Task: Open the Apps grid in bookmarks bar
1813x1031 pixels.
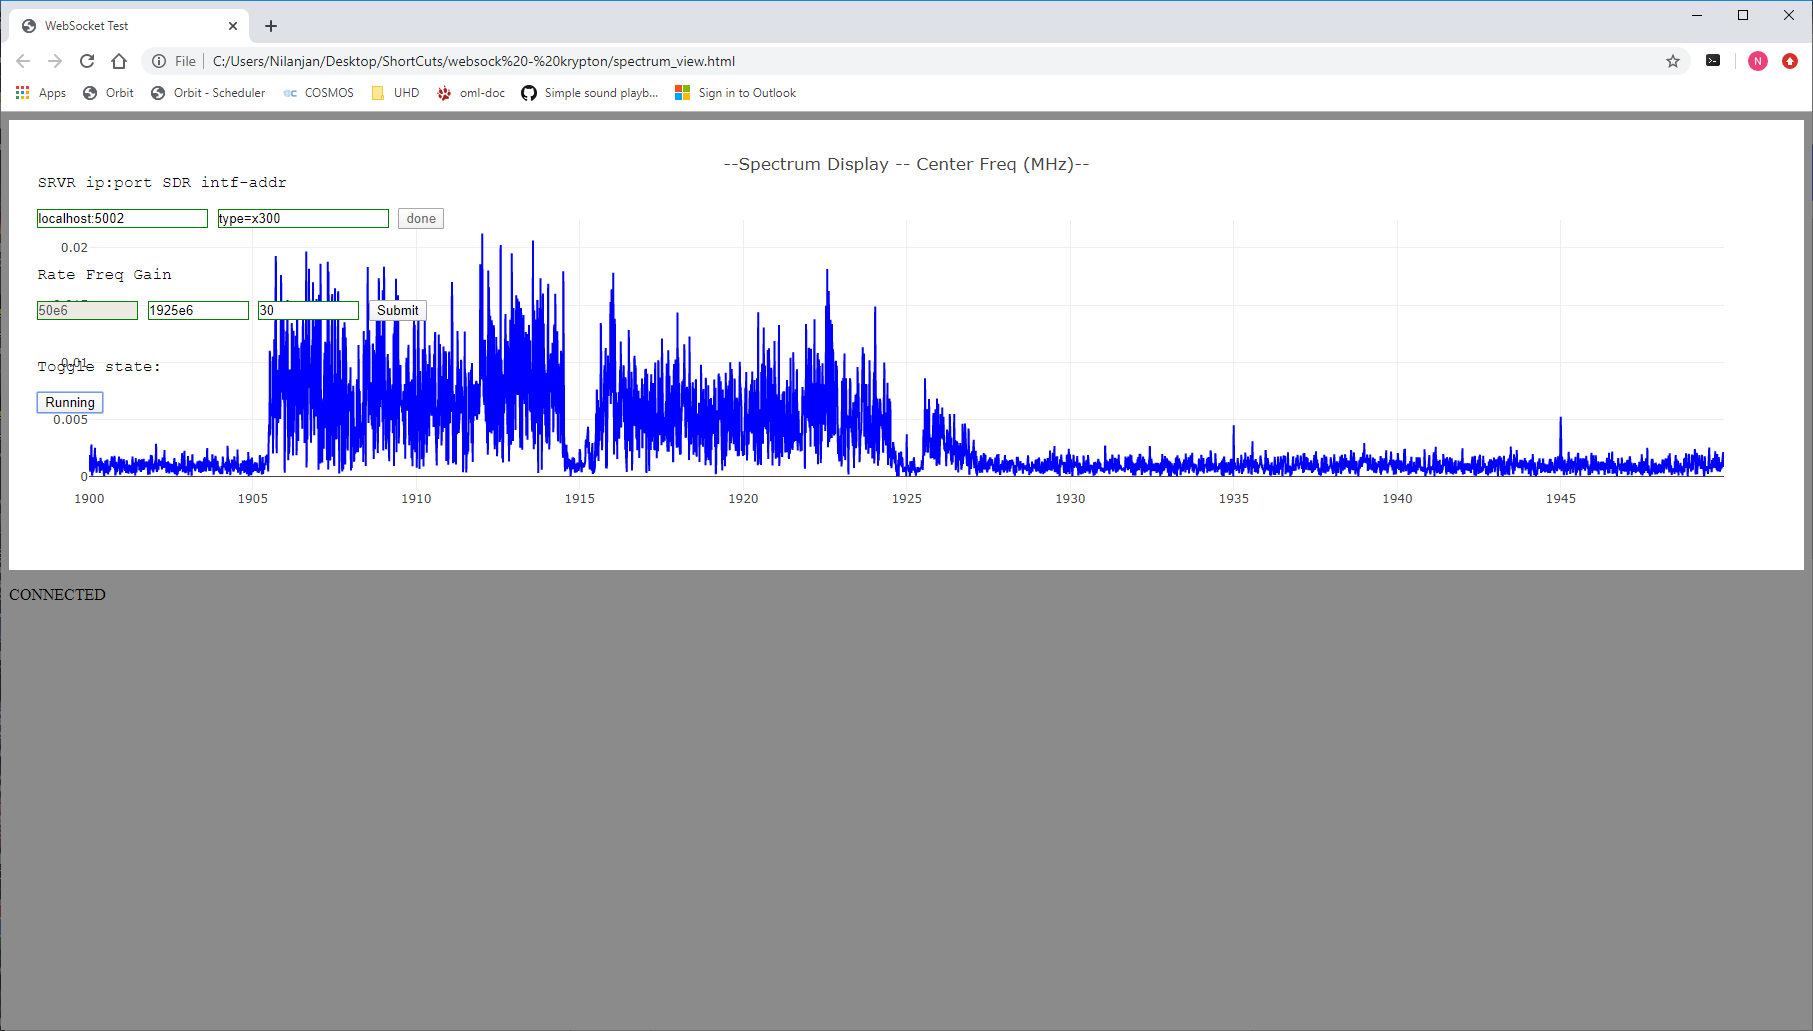Action: coord(41,93)
